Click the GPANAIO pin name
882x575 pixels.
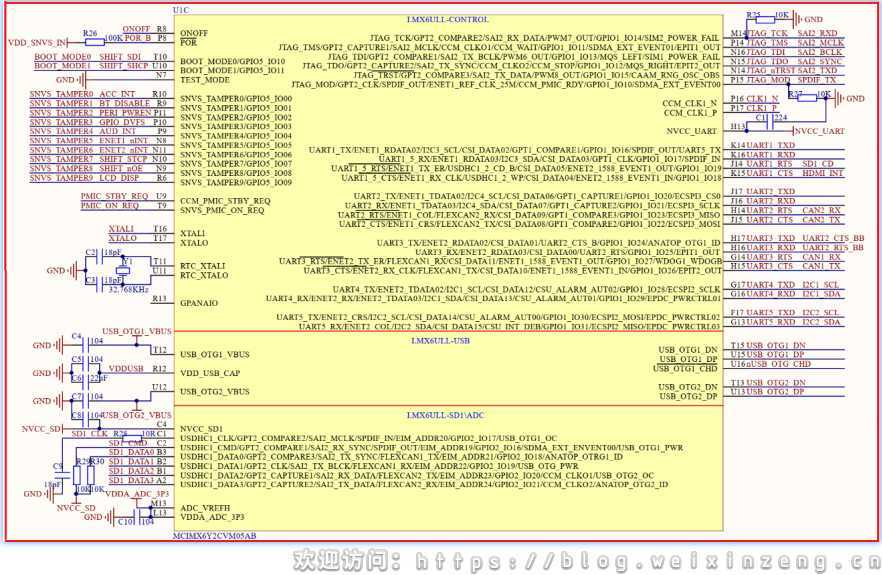tap(199, 303)
